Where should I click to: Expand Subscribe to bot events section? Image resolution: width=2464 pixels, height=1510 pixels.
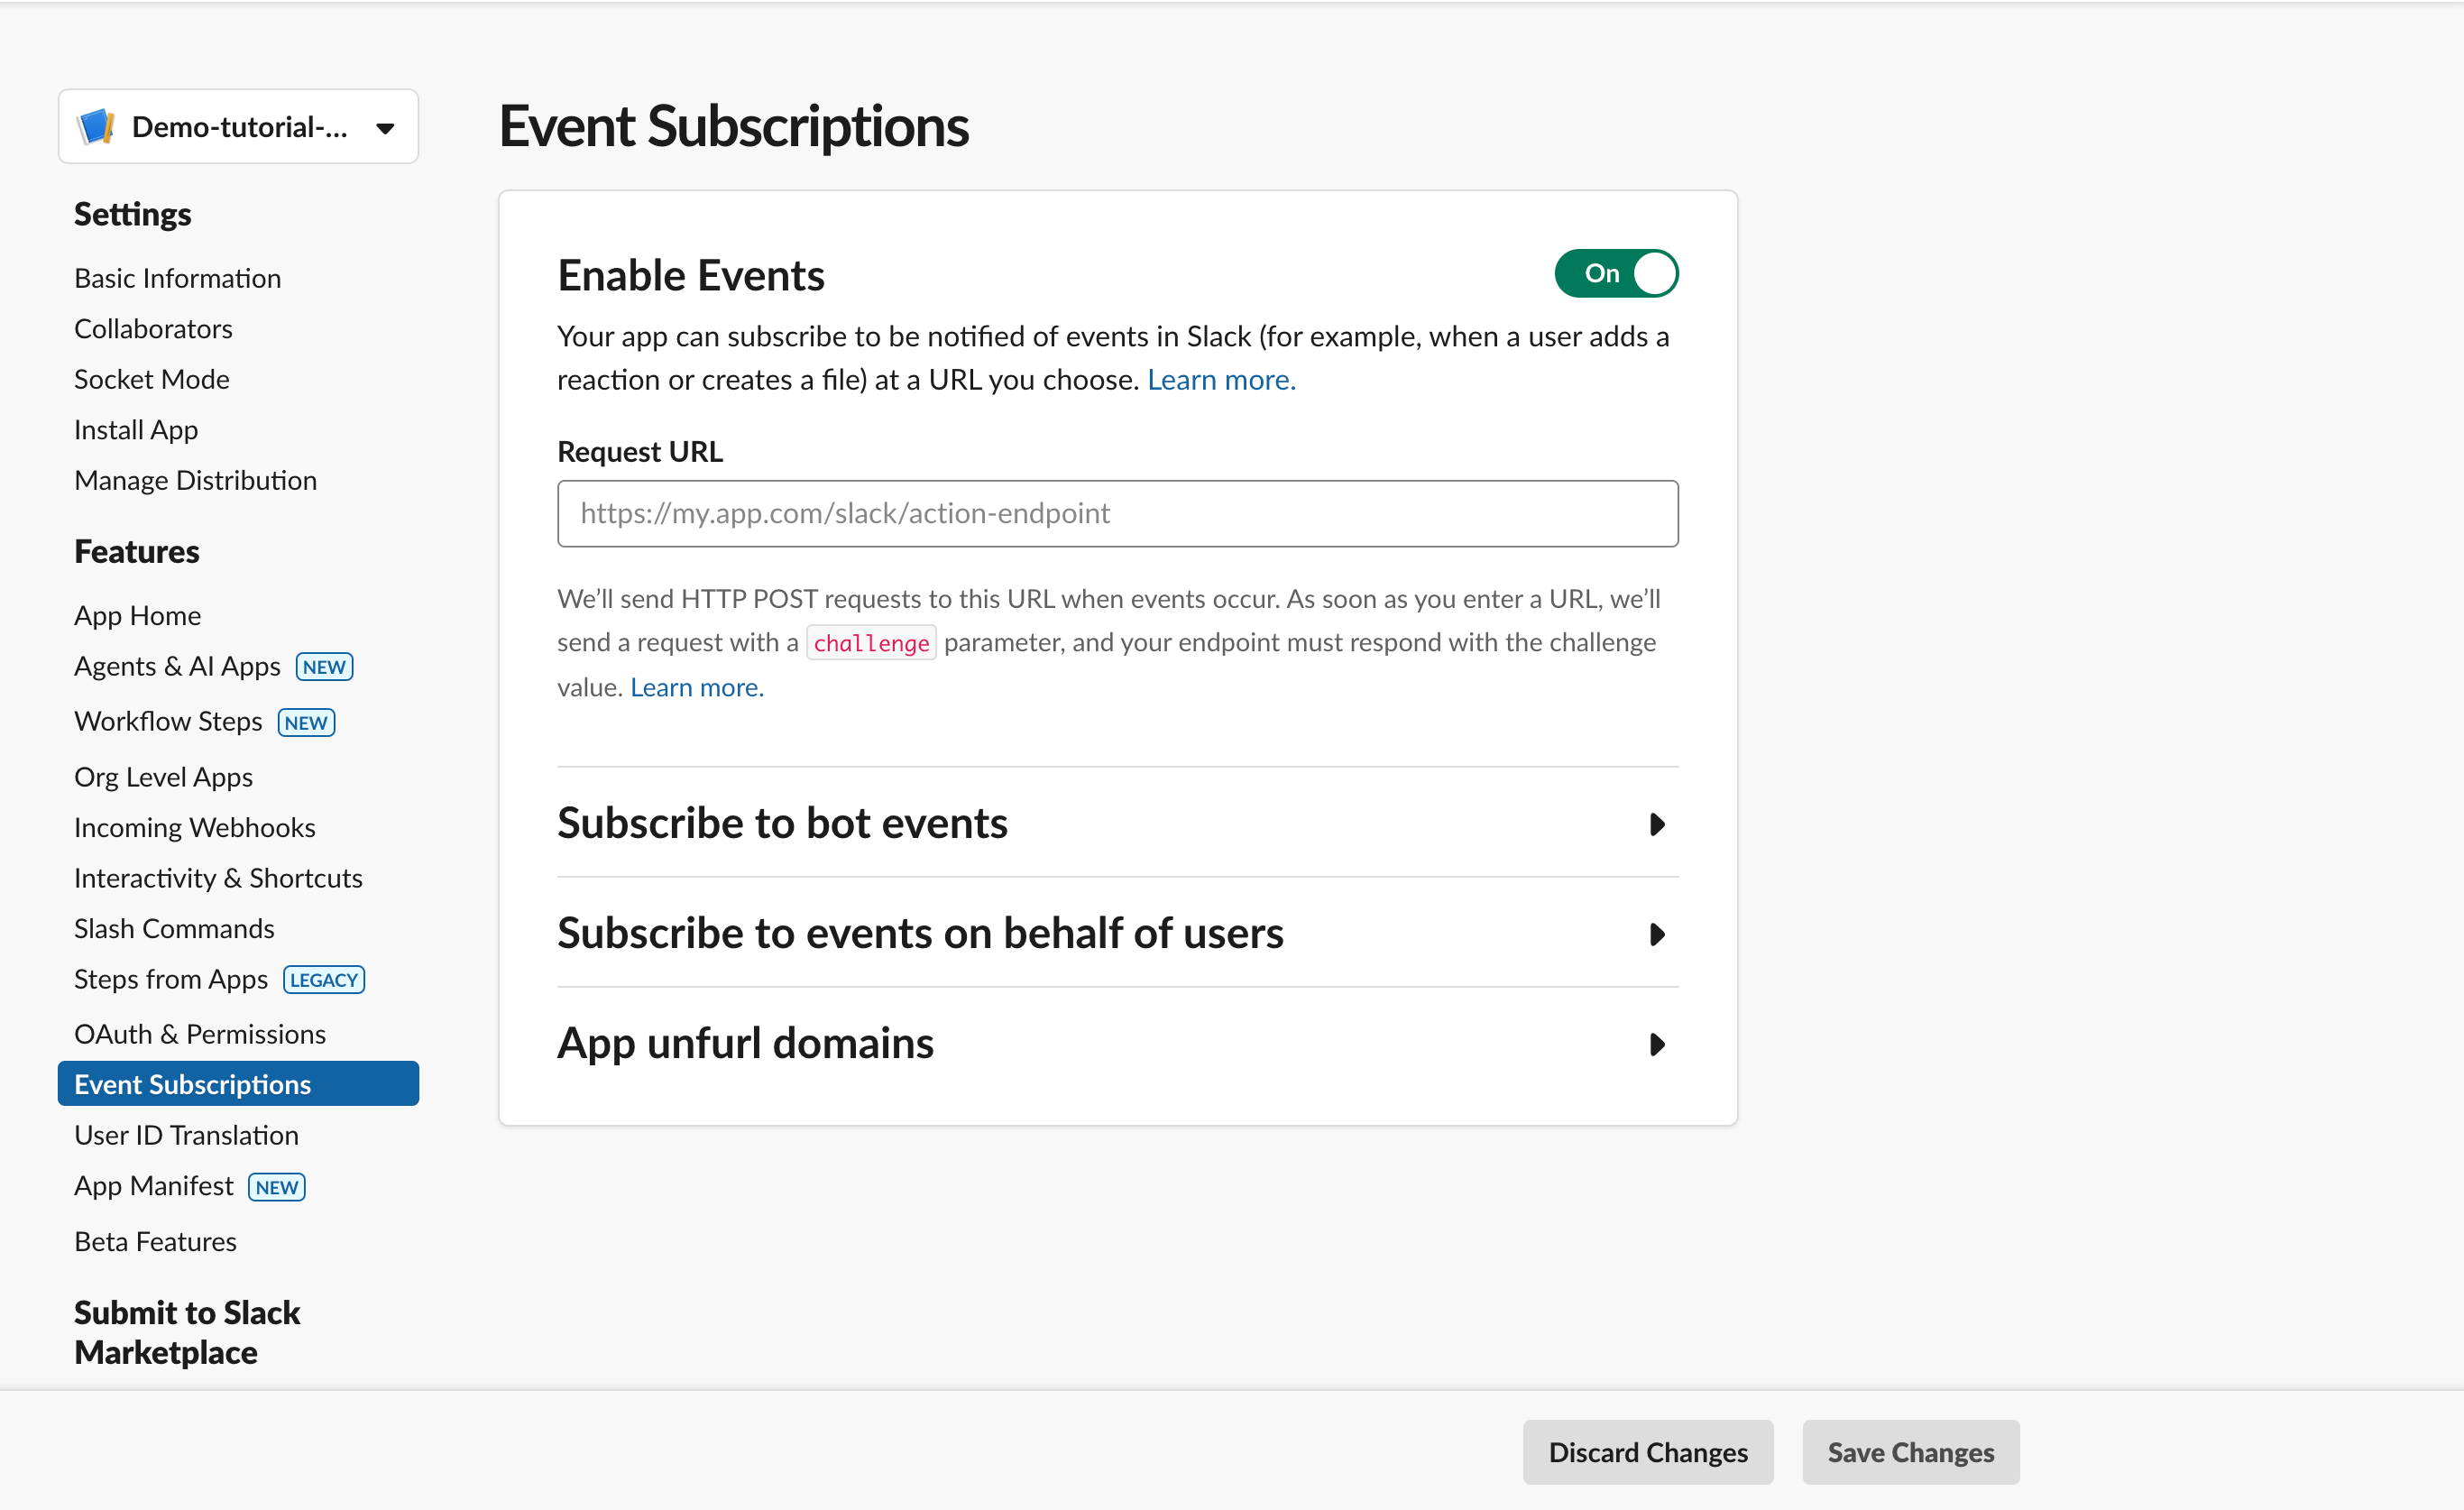(x=1656, y=824)
